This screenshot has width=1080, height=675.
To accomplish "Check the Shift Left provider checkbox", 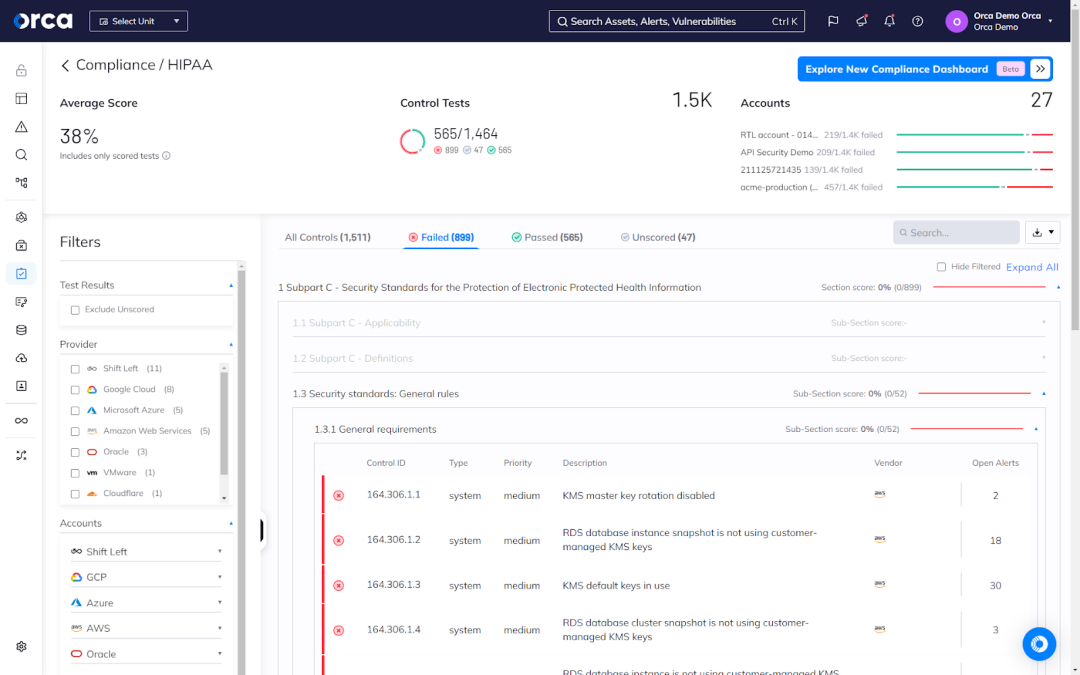I will 75,369.
